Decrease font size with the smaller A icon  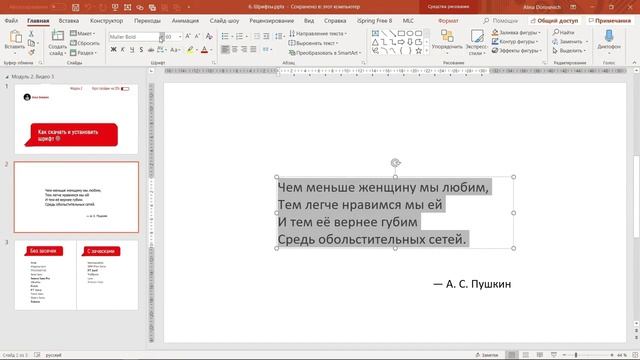(198, 36)
